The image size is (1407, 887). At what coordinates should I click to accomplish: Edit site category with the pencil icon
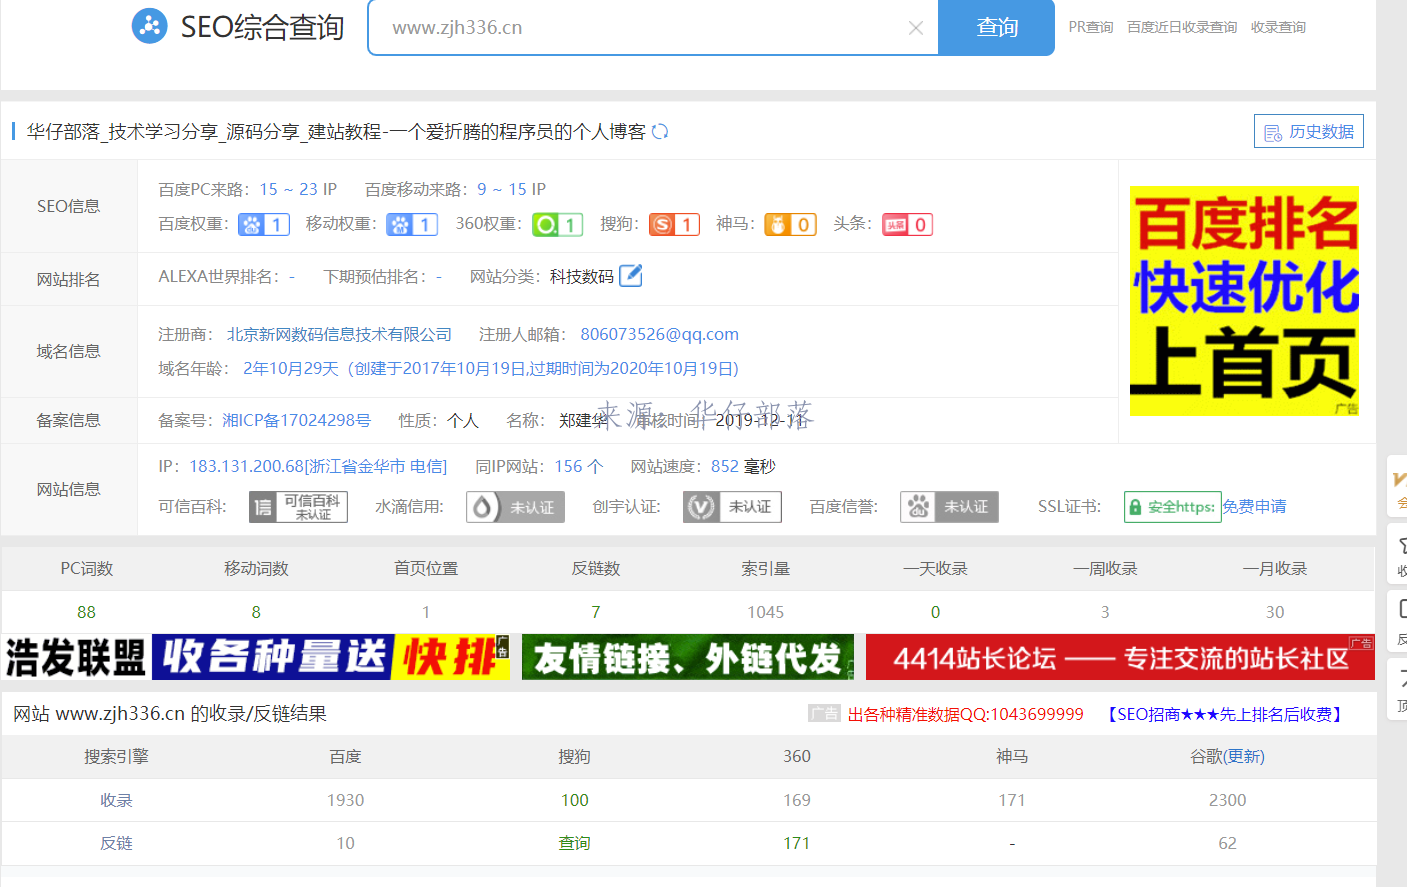tap(630, 275)
